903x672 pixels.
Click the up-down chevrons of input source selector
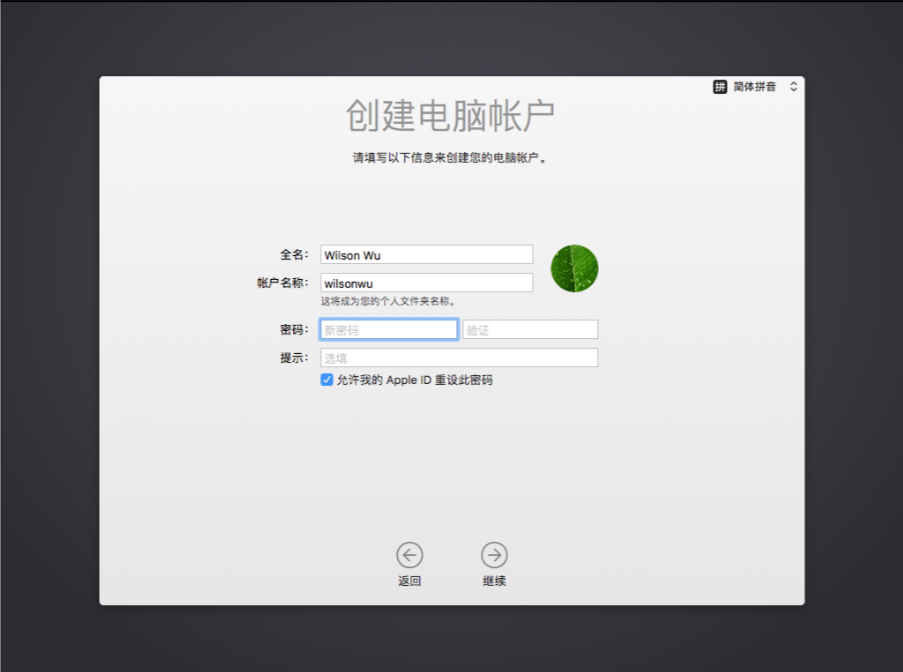(794, 86)
